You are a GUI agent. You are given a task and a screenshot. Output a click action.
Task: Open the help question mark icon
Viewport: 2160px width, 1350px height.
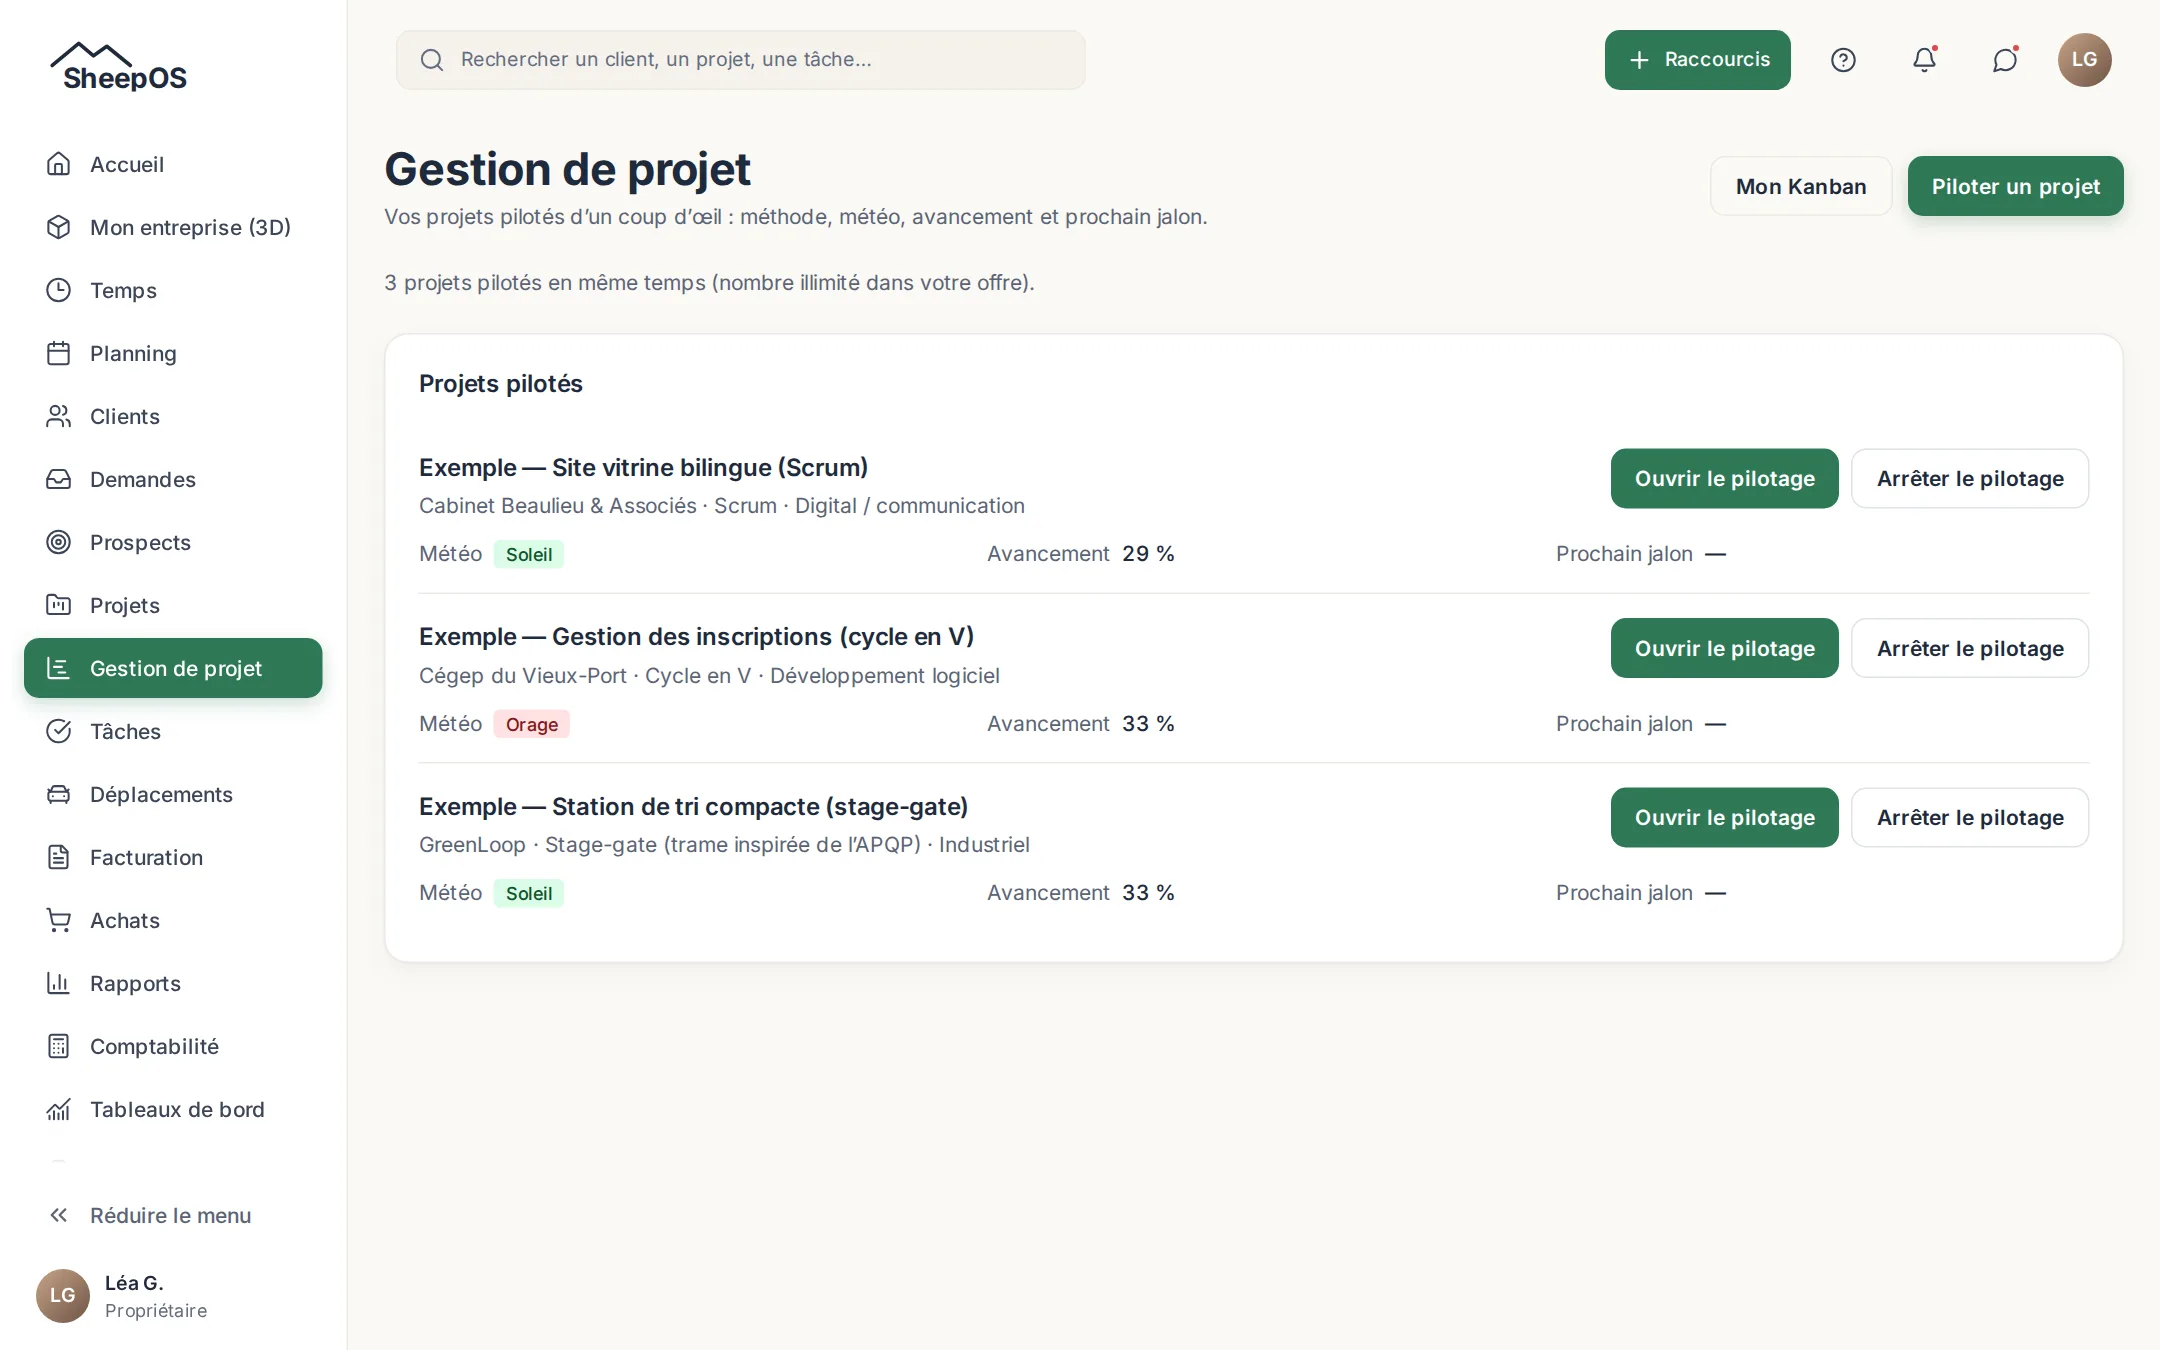tap(1843, 60)
